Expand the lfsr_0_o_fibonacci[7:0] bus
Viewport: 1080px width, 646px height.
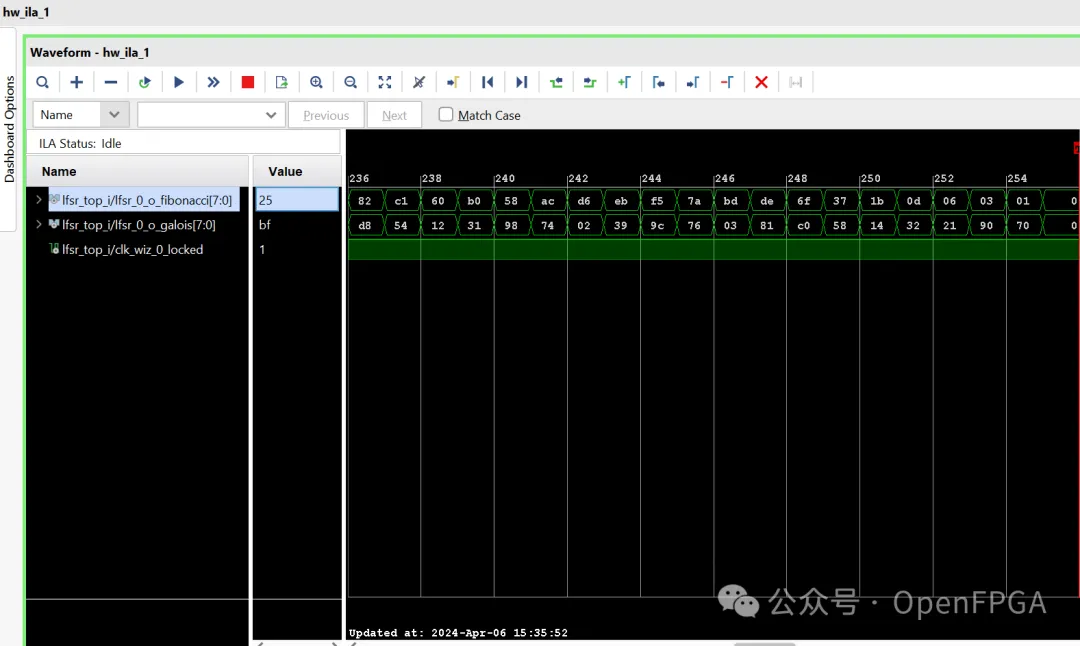point(39,200)
